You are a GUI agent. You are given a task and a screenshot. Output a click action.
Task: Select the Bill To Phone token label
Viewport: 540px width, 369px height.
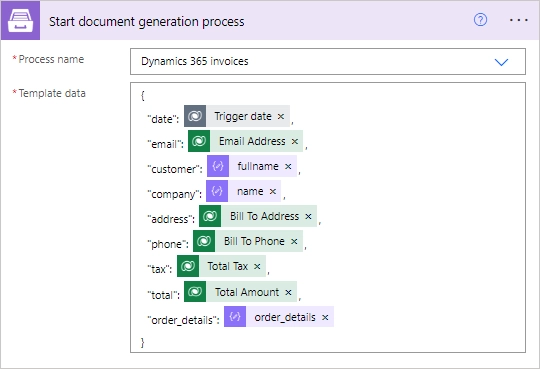click(x=254, y=241)
